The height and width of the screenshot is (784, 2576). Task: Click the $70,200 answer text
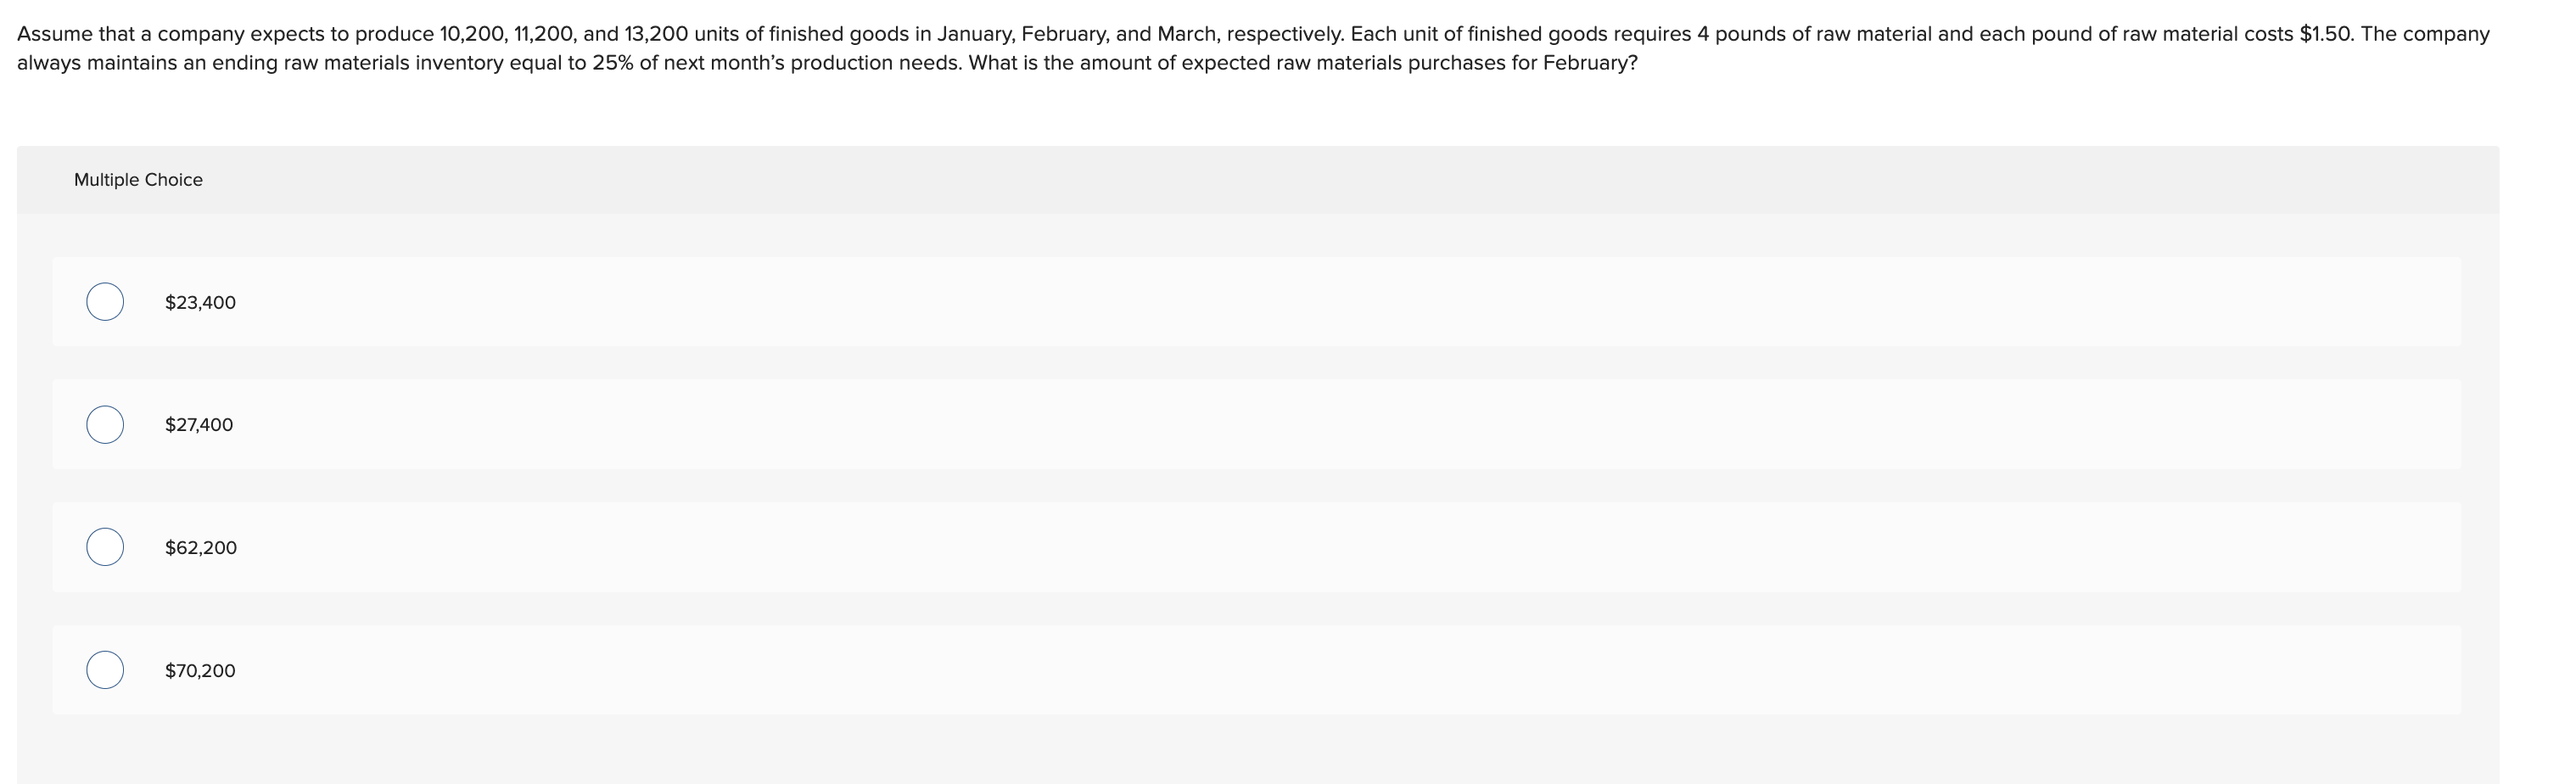click(200, 671)
